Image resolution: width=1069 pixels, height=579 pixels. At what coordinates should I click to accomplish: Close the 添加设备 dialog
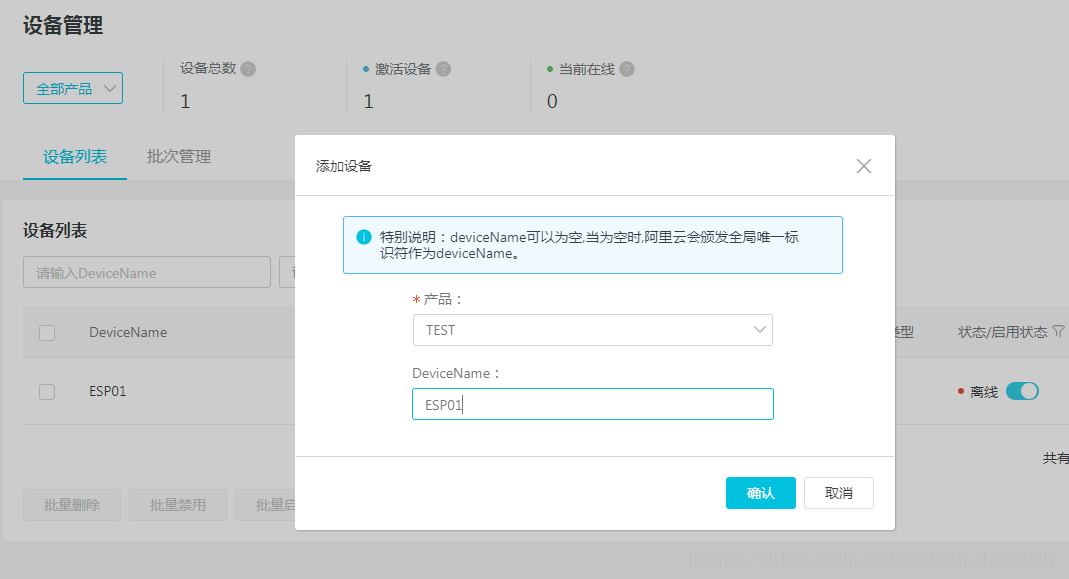click(x=863, y=166)
